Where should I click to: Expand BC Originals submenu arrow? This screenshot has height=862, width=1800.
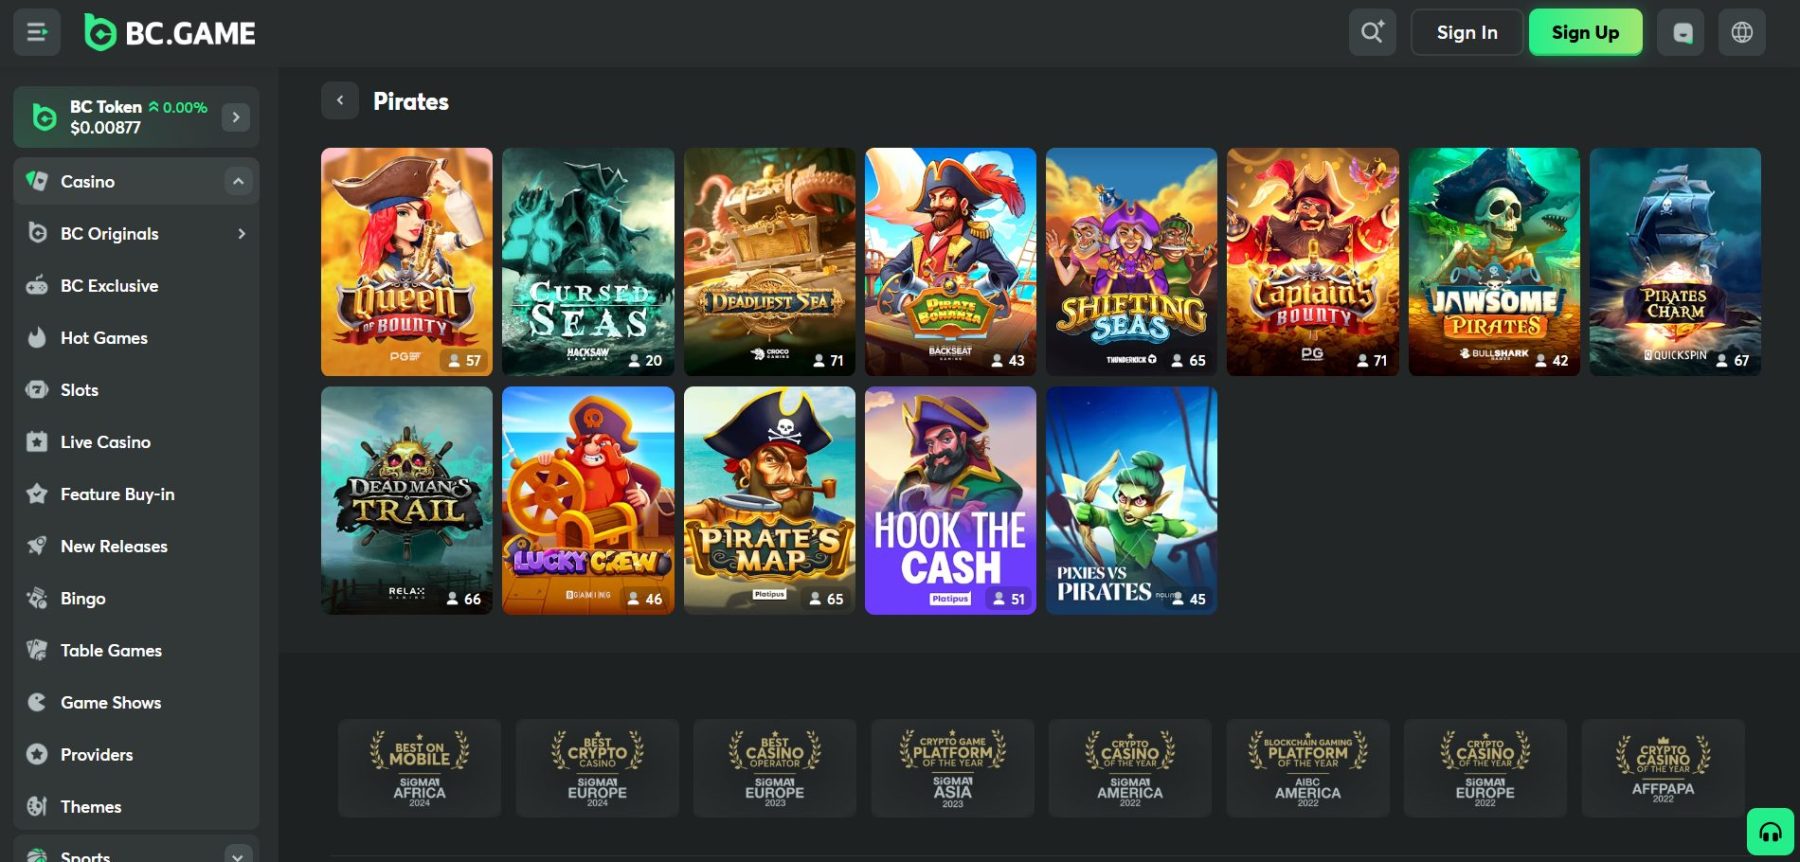click(x=241, y=233)
